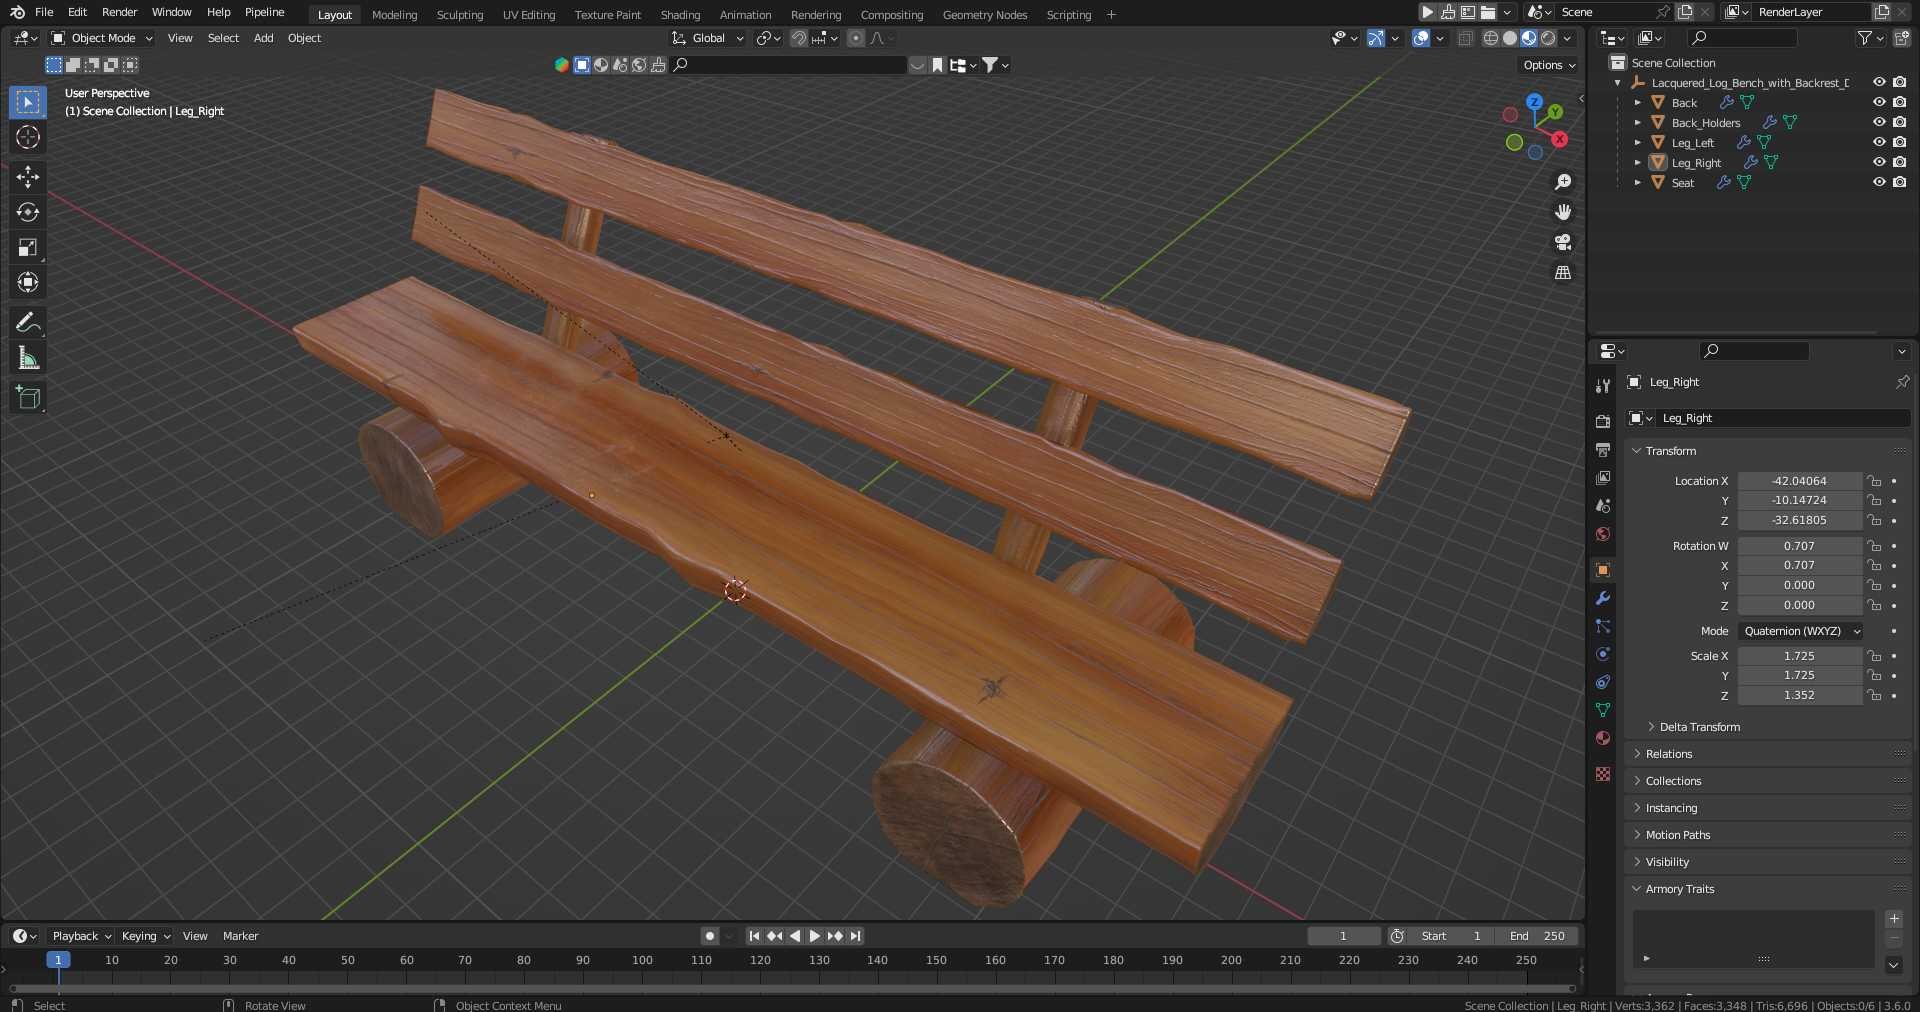Open the Global orientation dropdown

tap(708, 38)
